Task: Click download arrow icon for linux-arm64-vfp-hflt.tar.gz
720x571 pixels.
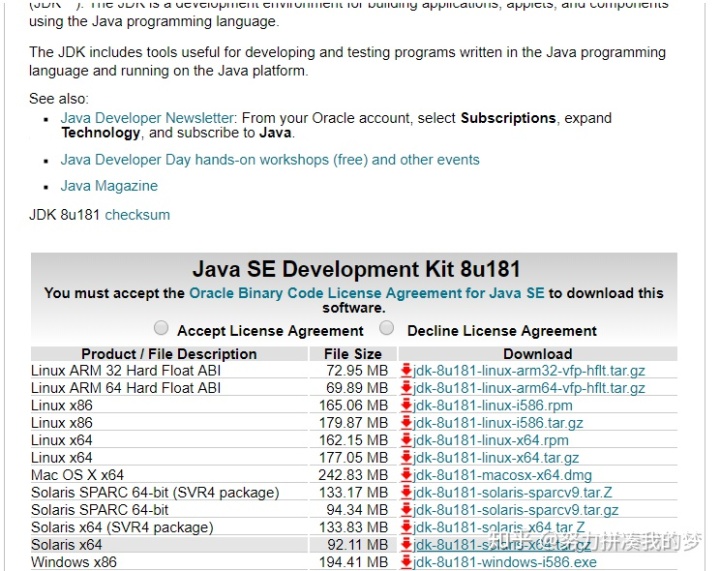Action: coord(406,388)
